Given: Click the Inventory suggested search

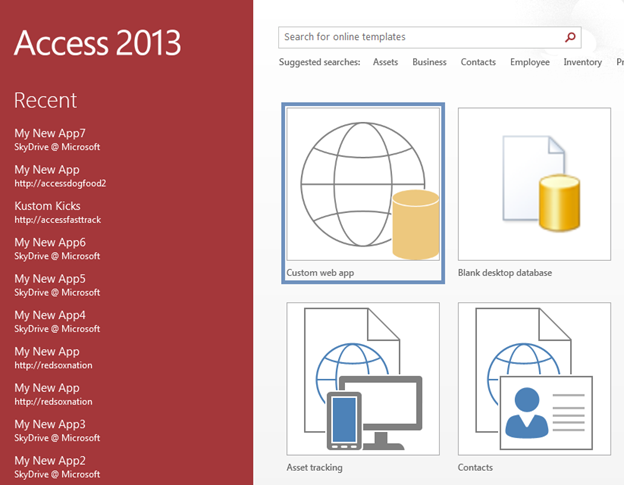Looking at the screenshot, I should click(582, 62).
